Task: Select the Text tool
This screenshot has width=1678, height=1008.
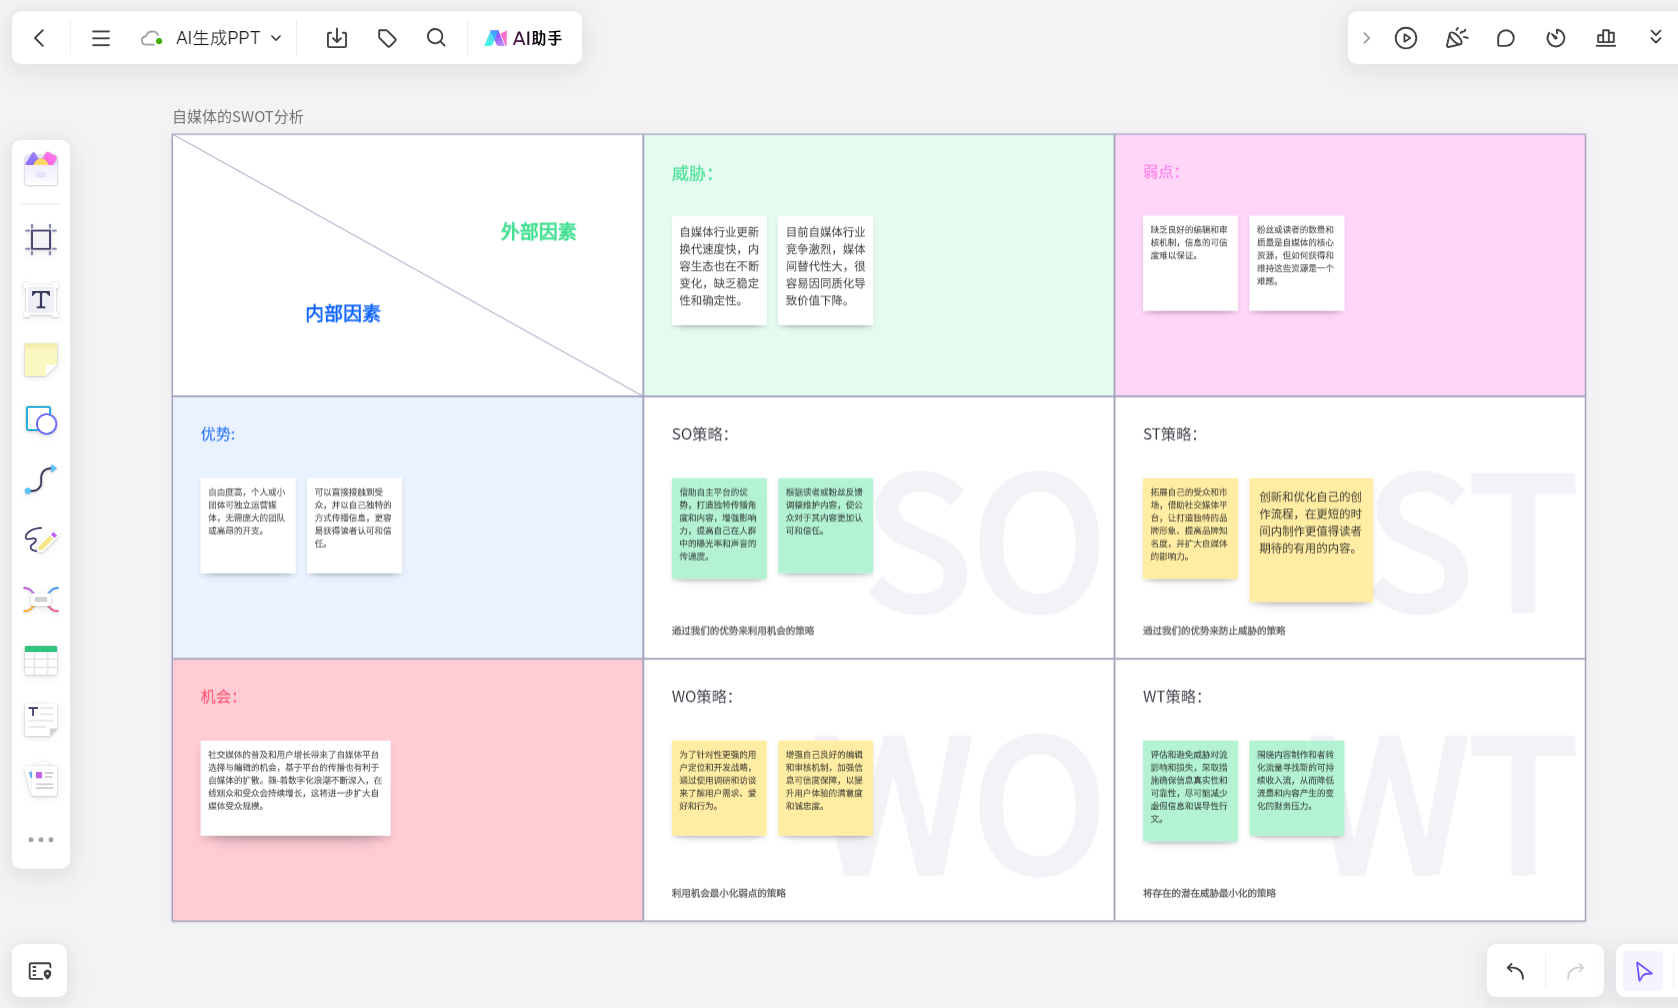Action: click(41, 300)
